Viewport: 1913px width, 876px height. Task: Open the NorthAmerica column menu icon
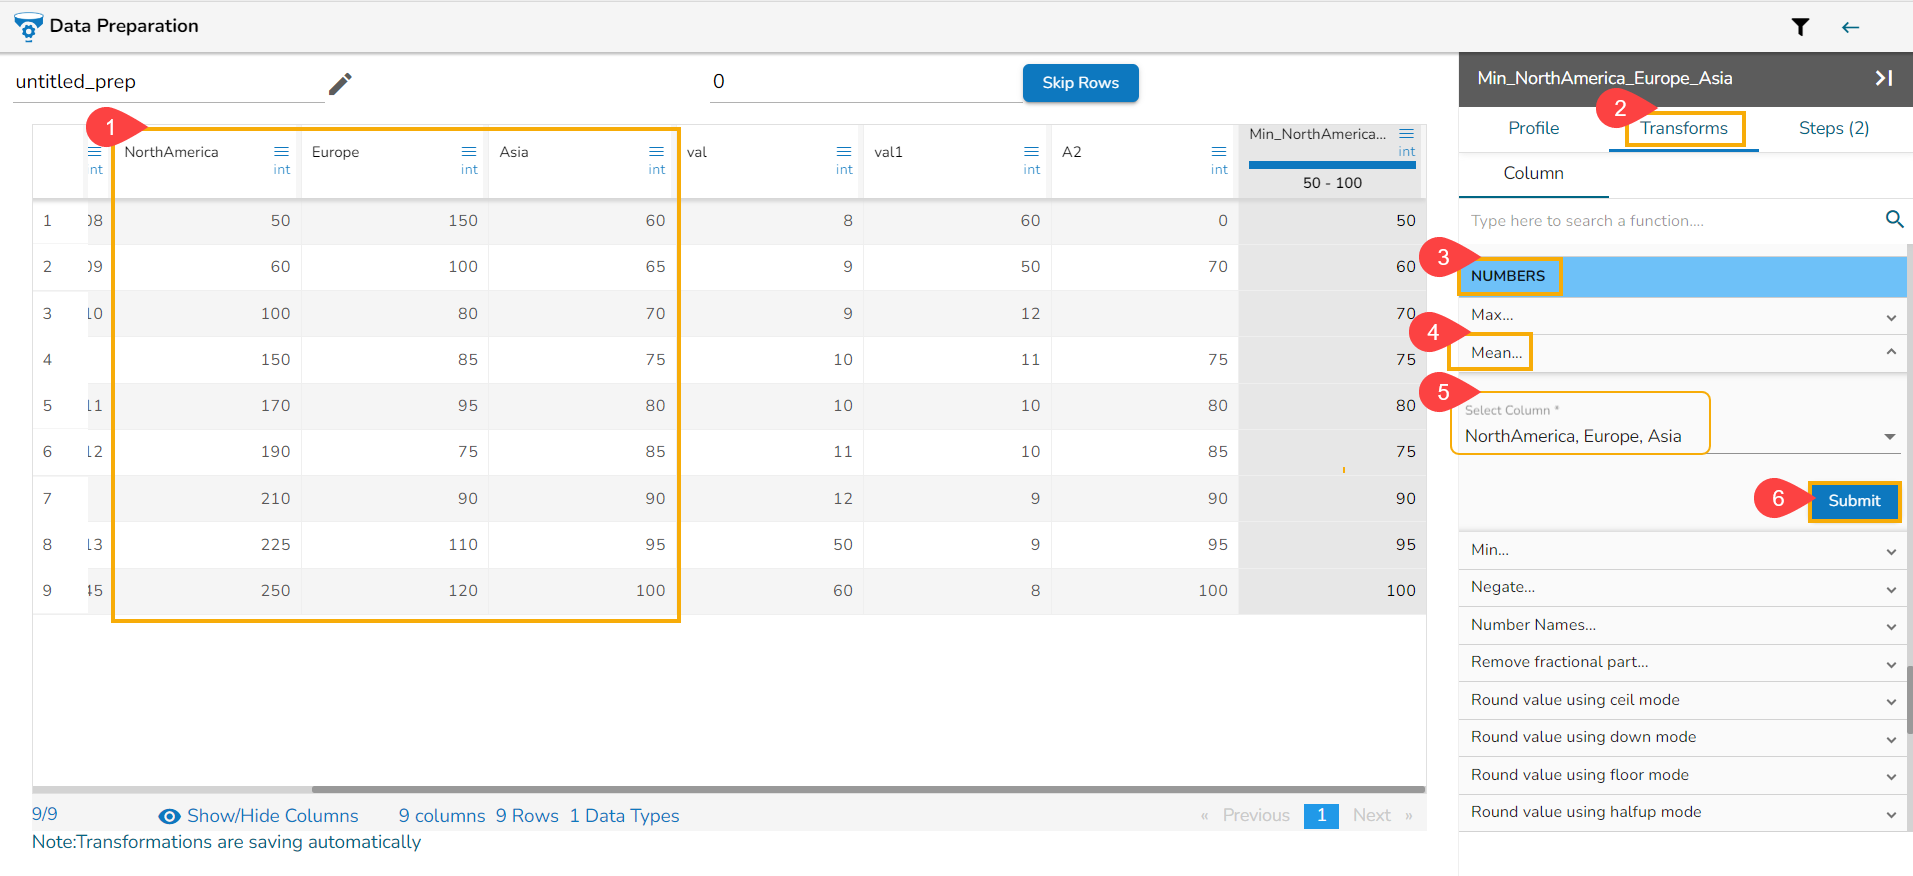281,152
